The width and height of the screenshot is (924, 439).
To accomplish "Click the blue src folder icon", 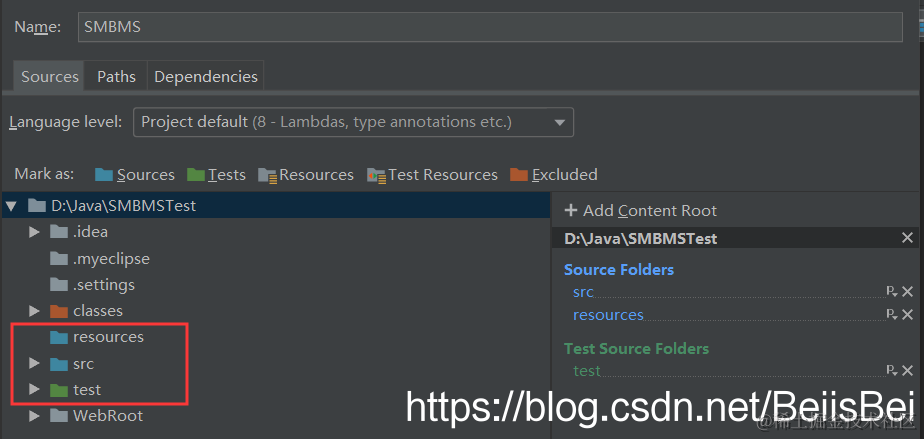I will (x=59, y=364).
